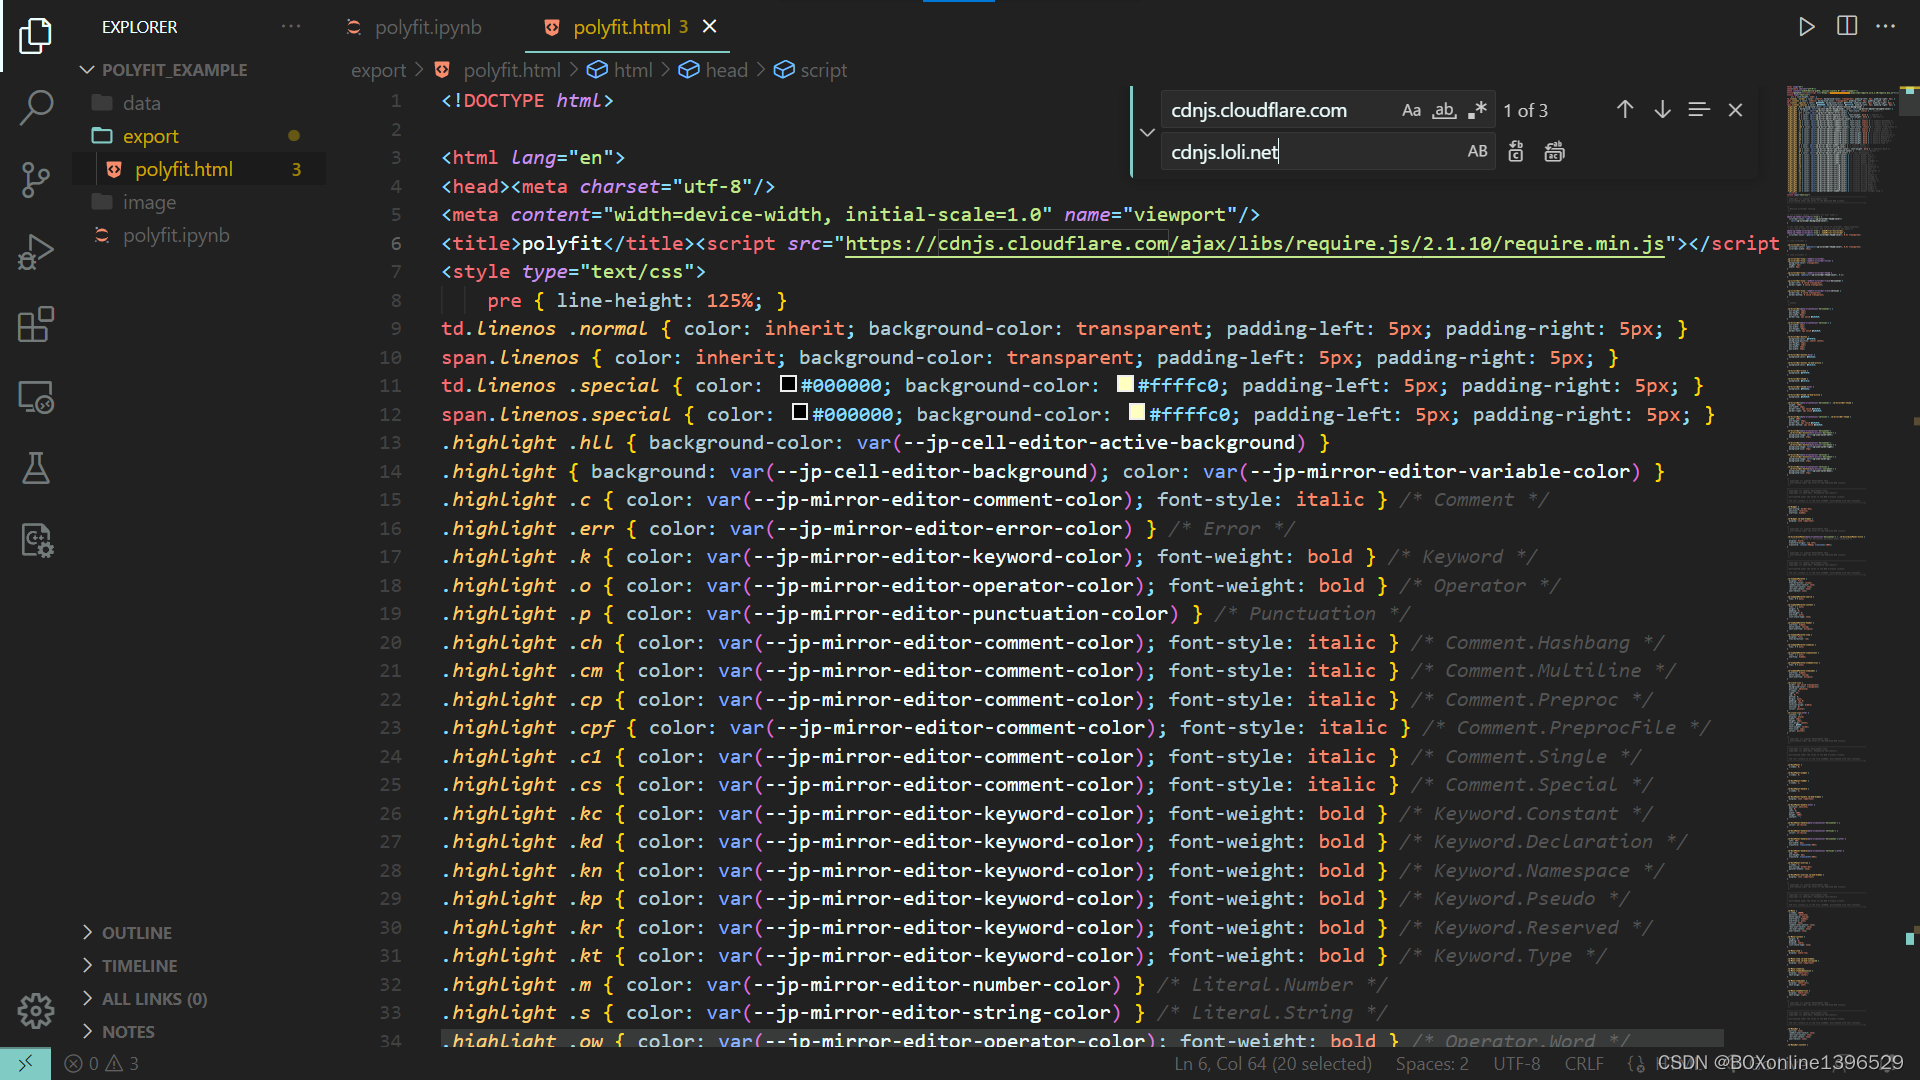Viewport: 1920px width, 1080px height.
Task: Click the #000000 color swatch on line 12
Action: 799,412
